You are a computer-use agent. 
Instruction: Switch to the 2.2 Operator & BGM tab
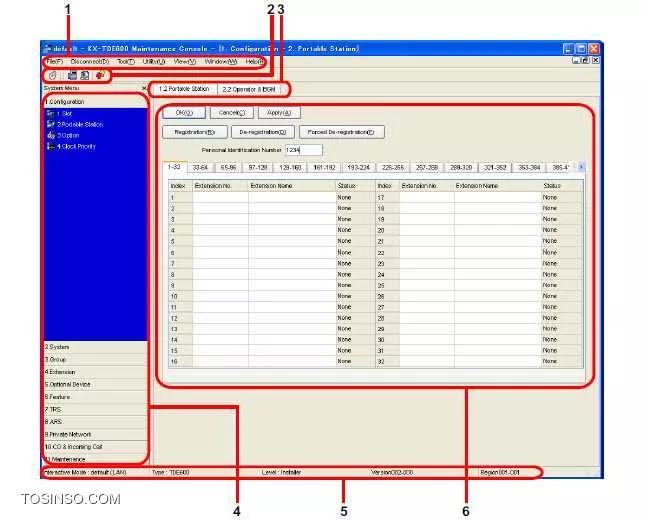(249, 89)
